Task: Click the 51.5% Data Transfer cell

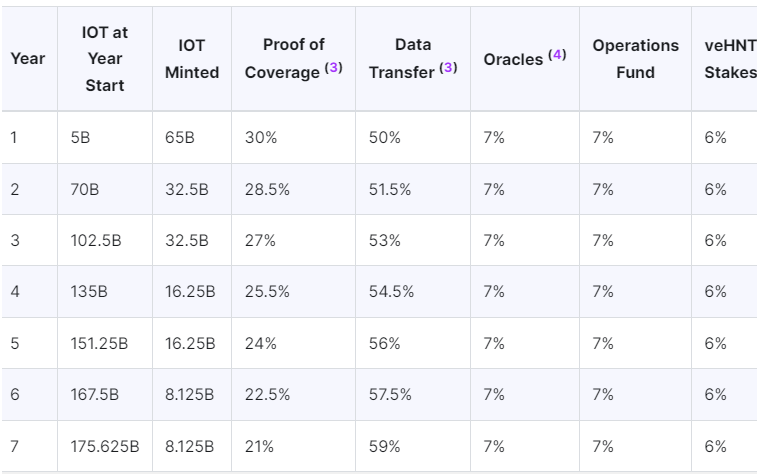Action: coord(390,190)
